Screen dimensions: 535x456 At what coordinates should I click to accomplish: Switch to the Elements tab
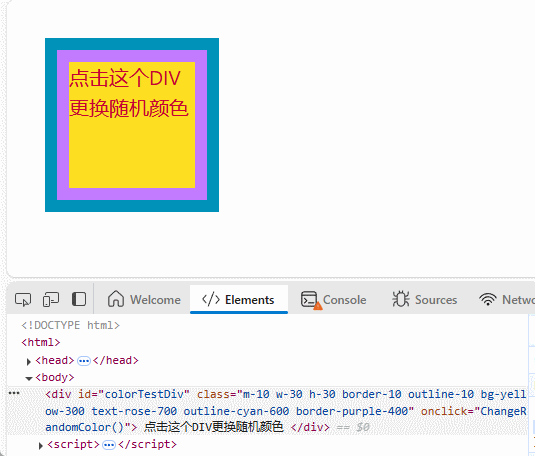click(239, 299)
